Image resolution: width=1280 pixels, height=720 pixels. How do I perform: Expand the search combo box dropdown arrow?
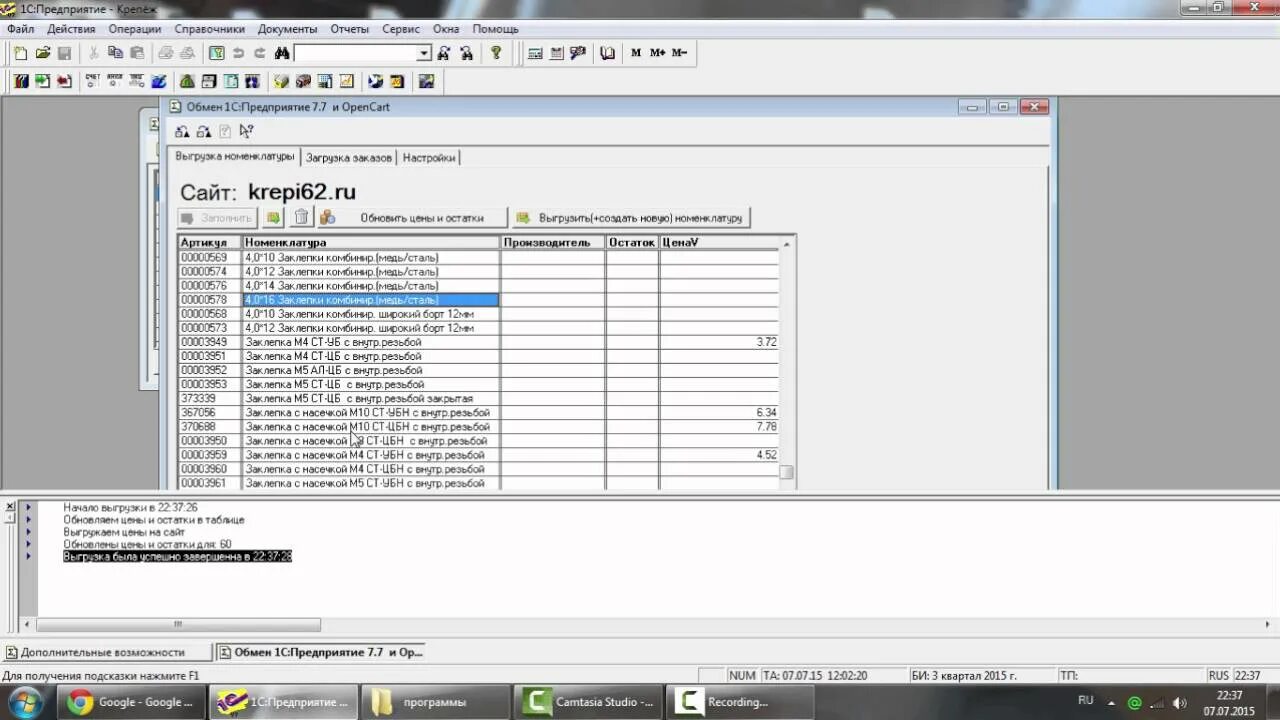click(x=424, y=53)
